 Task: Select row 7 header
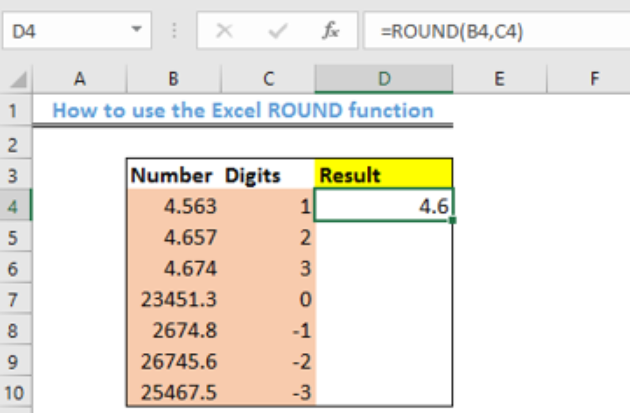click(x=16, y=299)
